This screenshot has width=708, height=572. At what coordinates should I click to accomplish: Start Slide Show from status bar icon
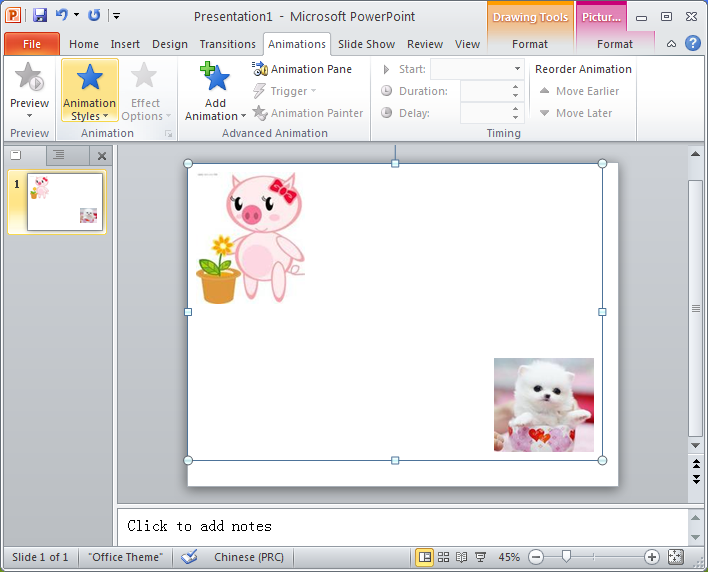(x=480, y=557)
